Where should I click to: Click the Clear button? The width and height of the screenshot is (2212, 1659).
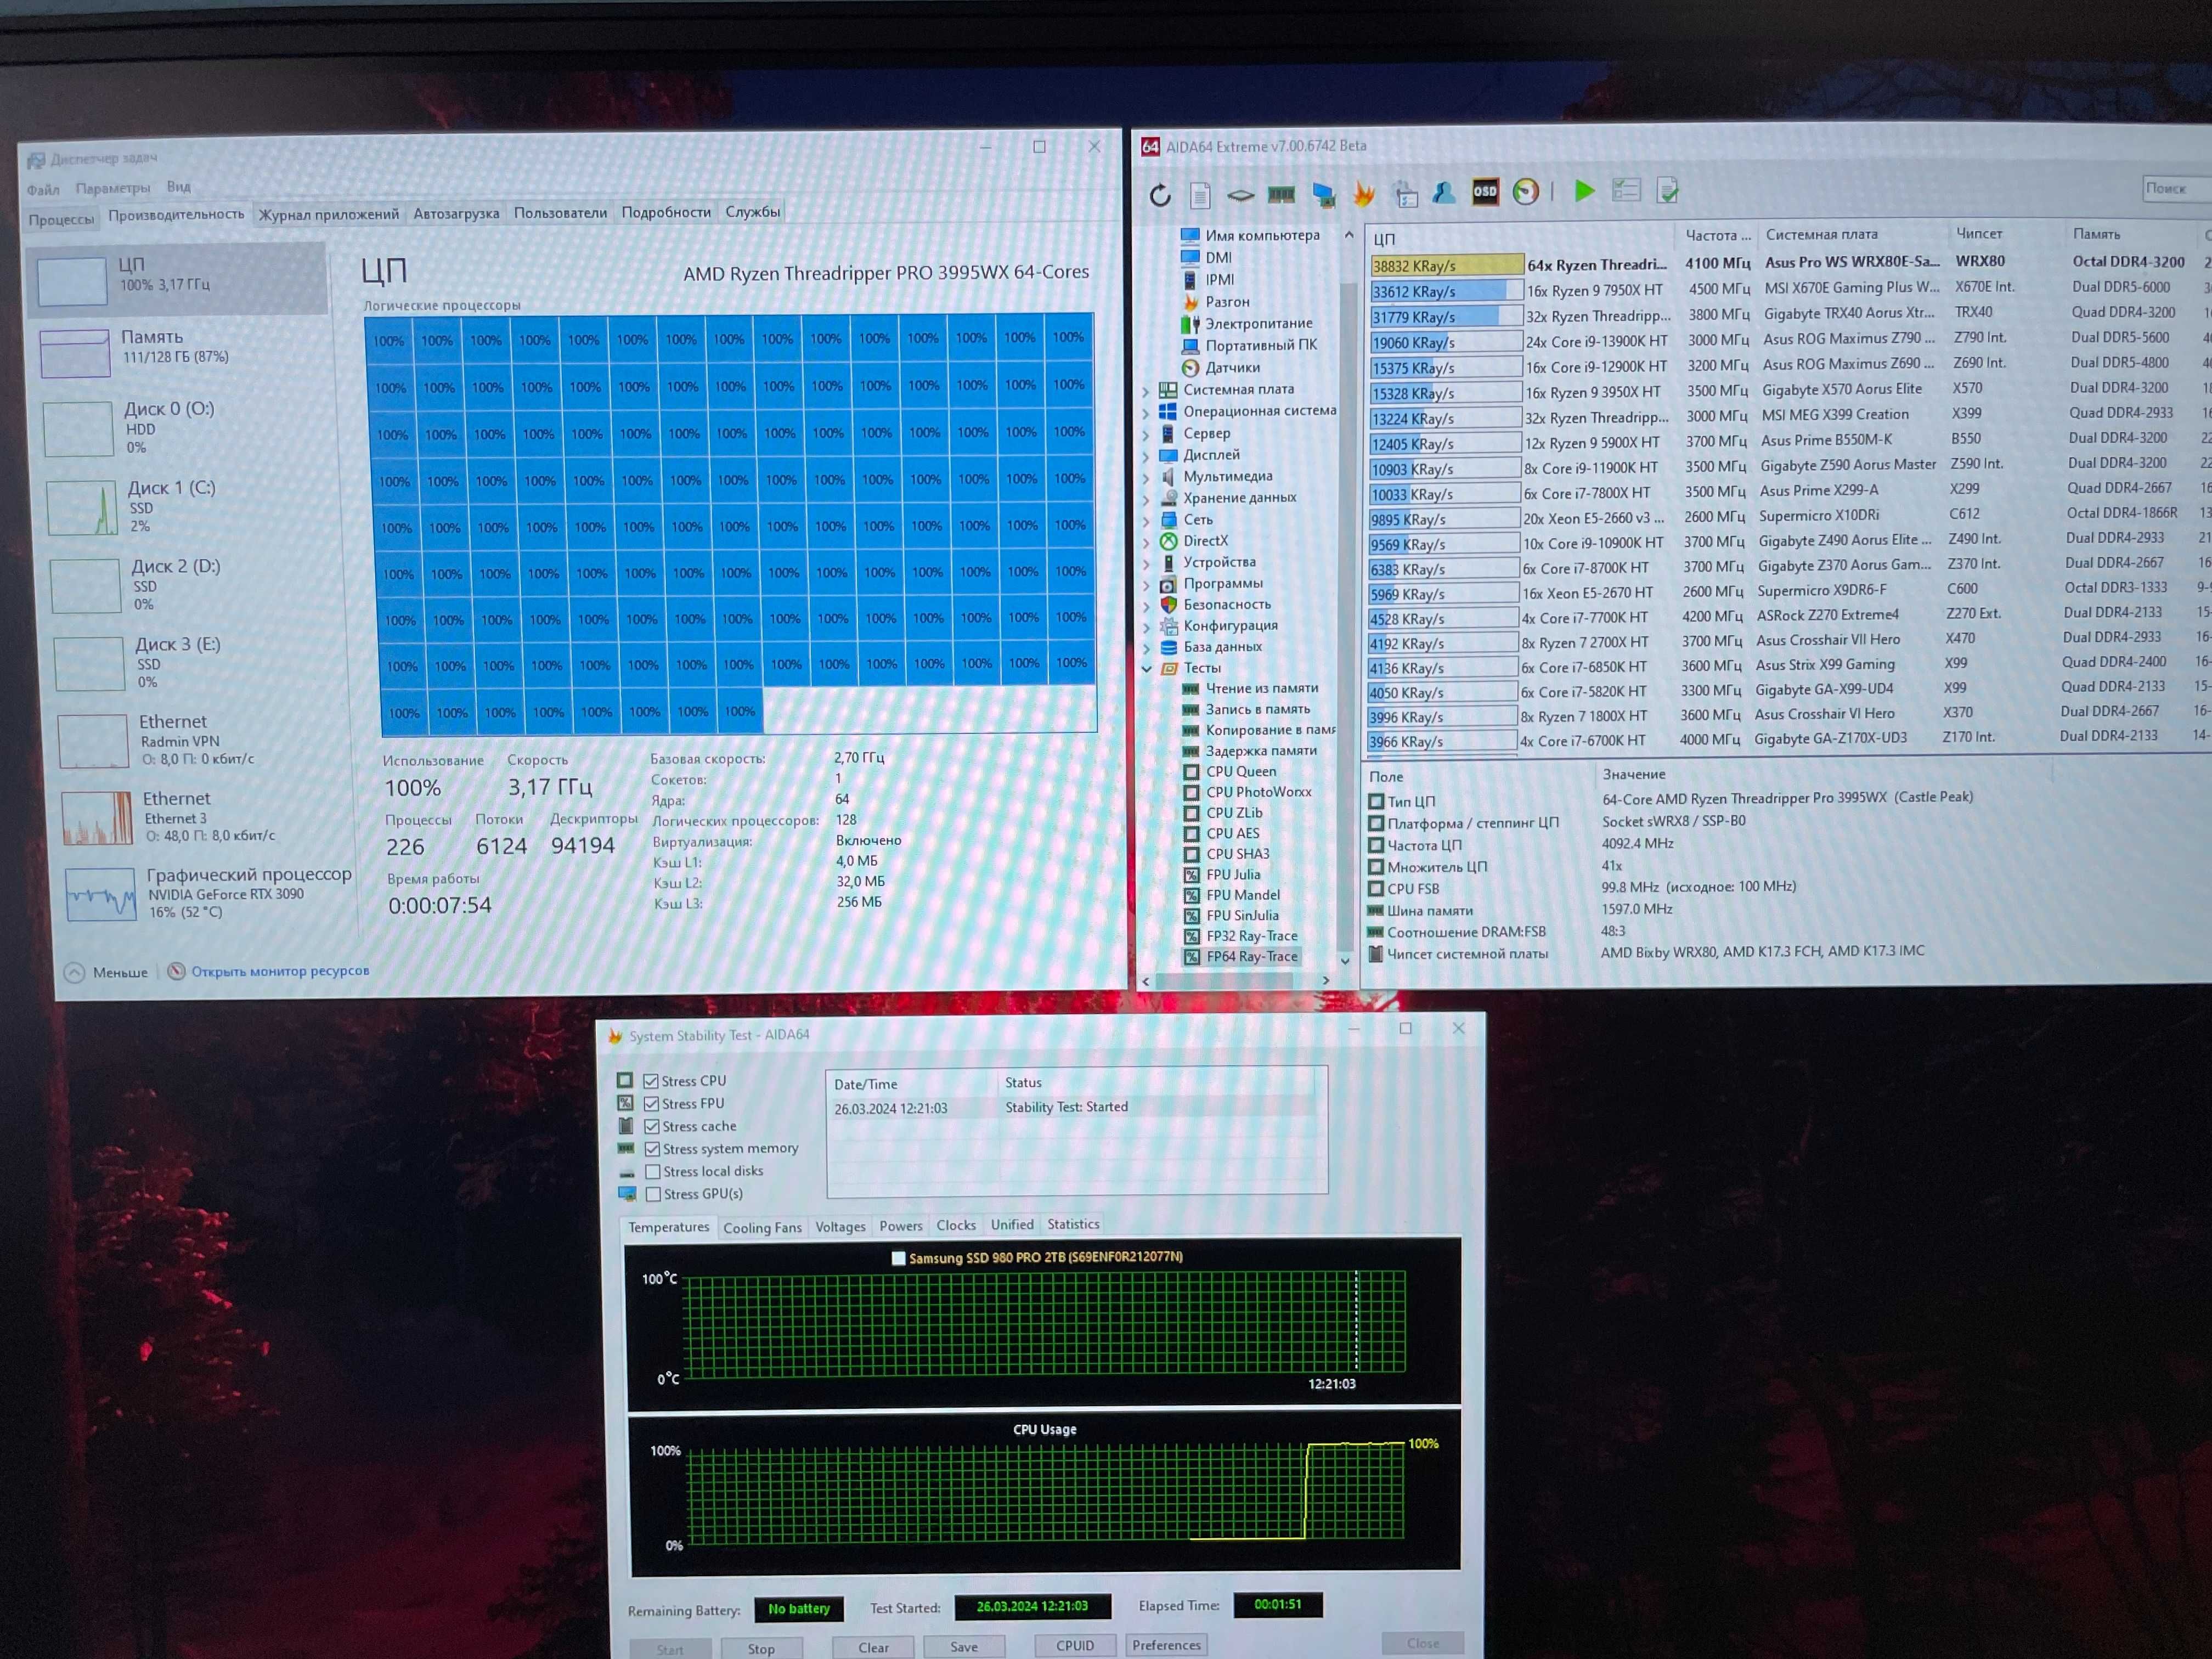(x=873, y=1647)
